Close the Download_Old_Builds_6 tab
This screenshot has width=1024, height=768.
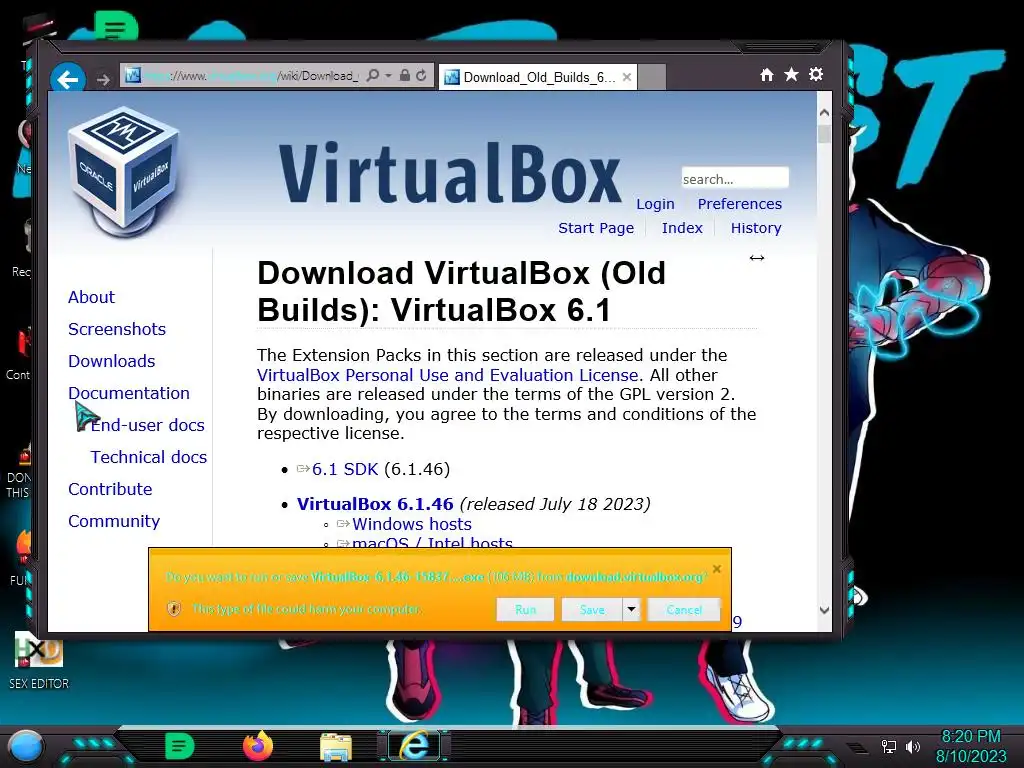point(627,77)
